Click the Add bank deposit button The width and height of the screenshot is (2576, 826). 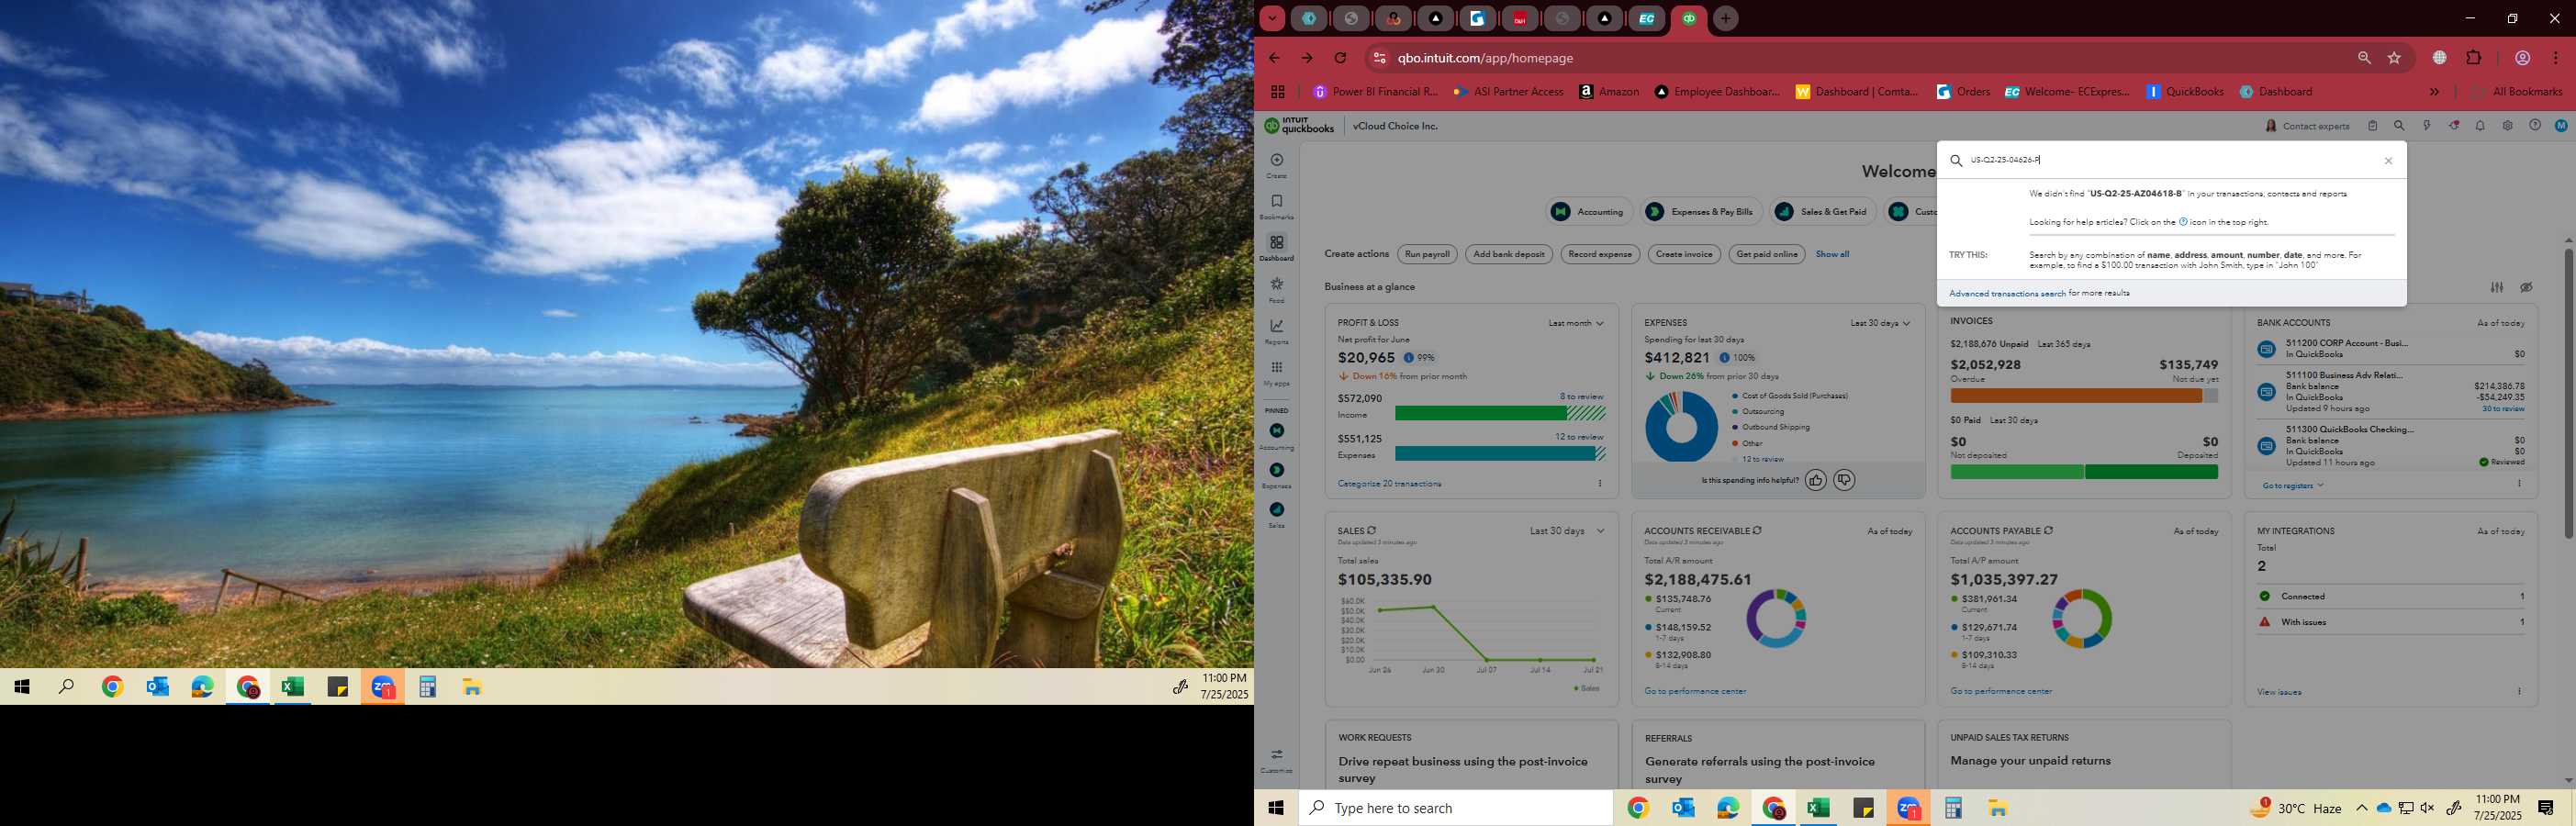1508,254
